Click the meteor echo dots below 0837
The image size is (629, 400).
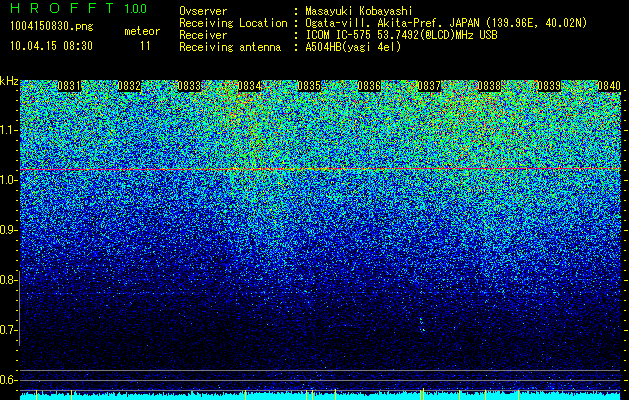click(x=422, y=325)
